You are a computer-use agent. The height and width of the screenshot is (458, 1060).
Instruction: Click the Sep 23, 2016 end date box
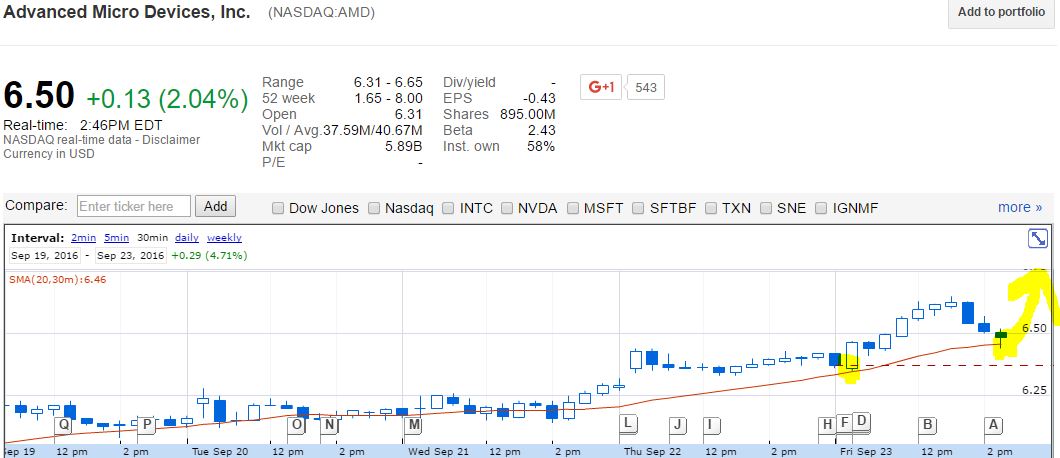click(x=131, y=256)
